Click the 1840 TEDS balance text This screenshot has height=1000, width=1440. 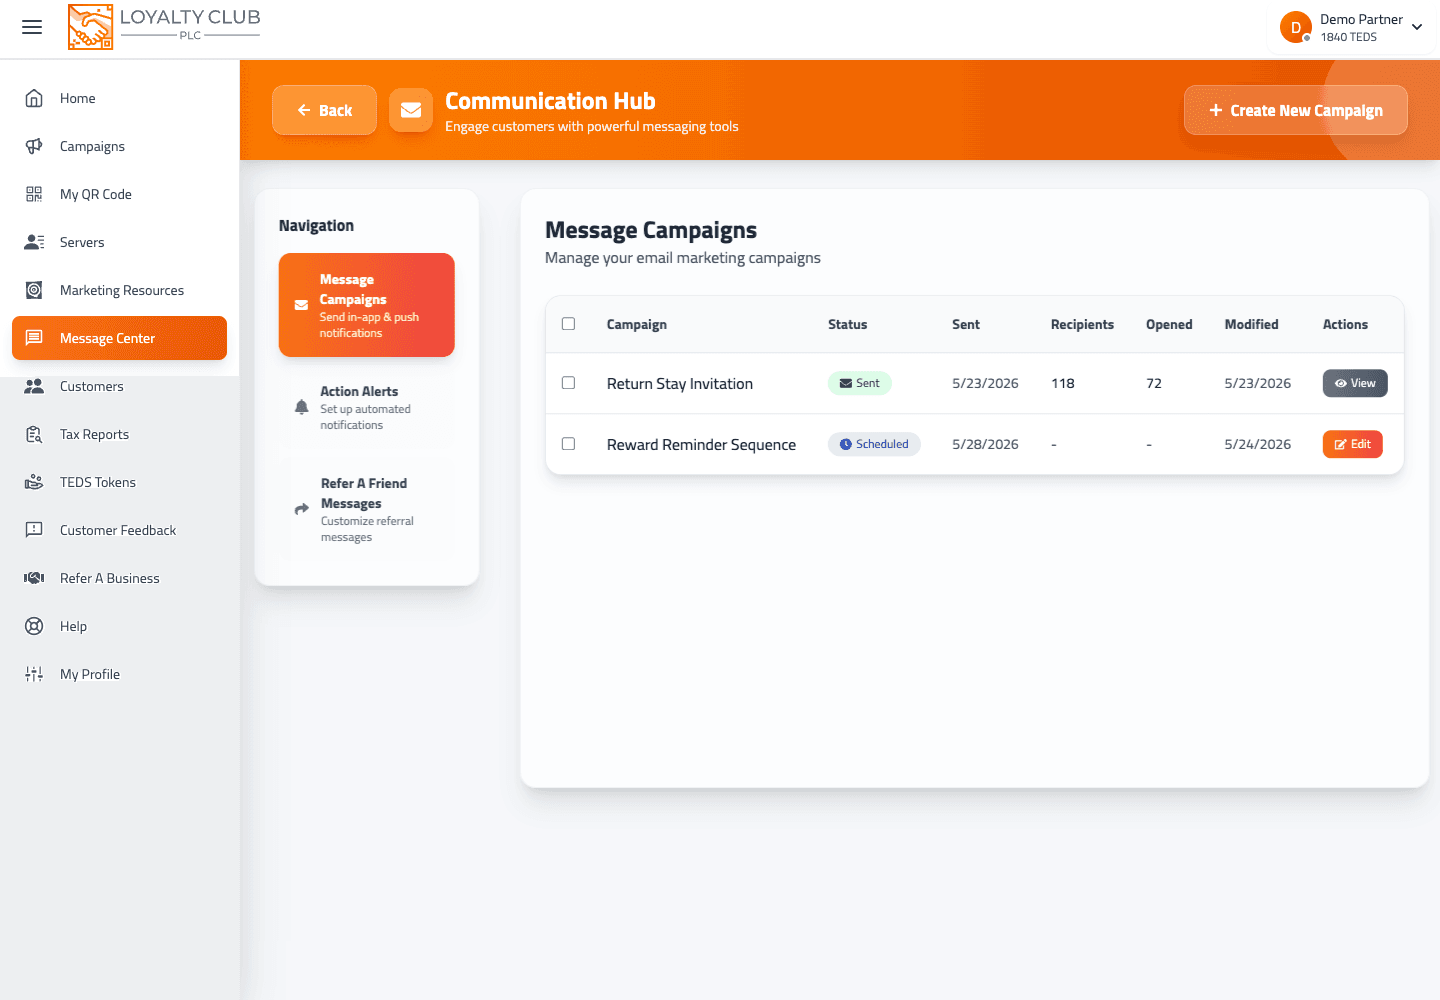coord(1348,37)
